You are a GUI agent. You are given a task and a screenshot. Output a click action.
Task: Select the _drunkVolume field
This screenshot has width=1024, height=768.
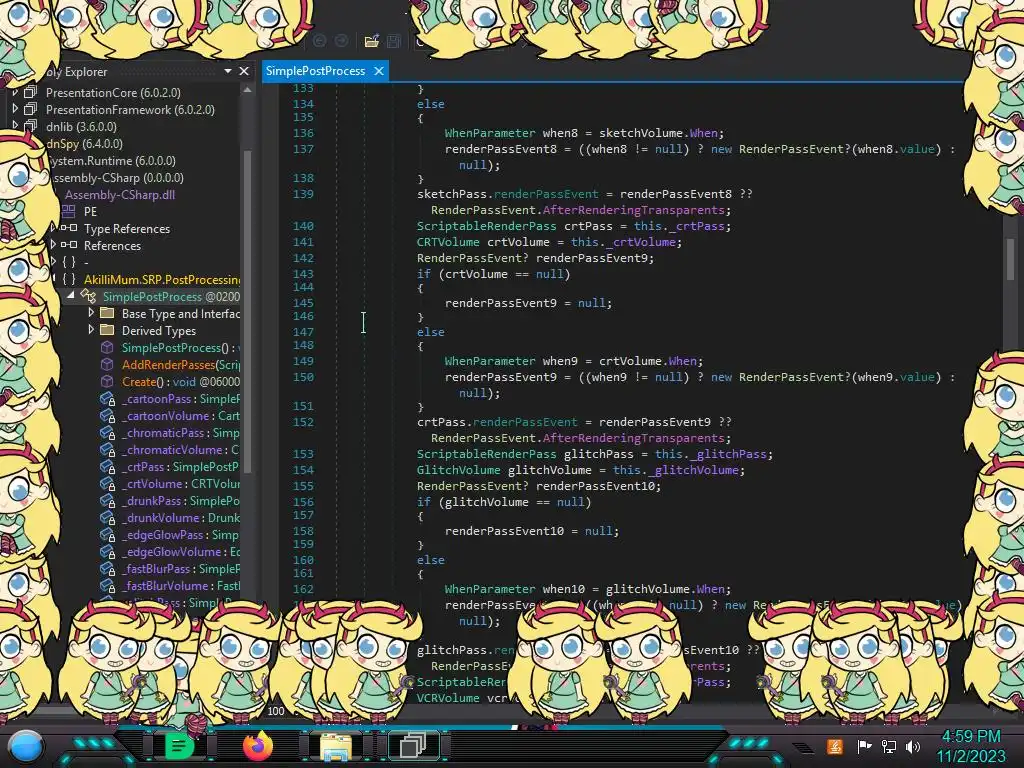pos(181,517)
